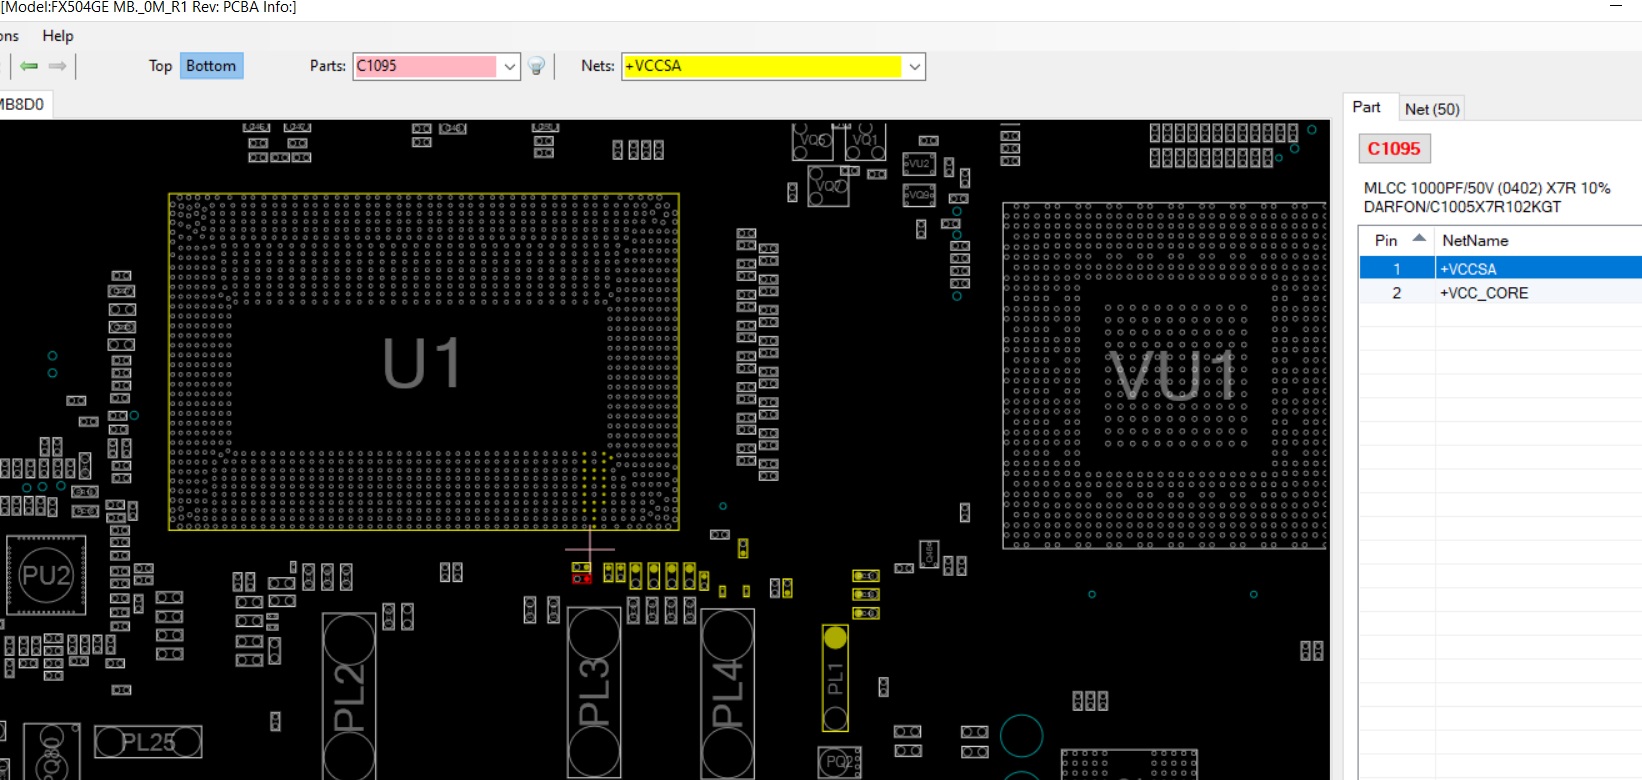Select the highlighted PL1 inductor
This screenshot has height=780, width=1642.
835,678
